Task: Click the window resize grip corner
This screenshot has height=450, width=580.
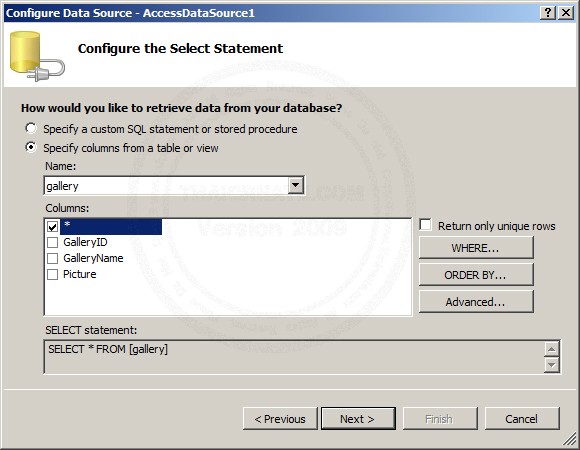Action: pos(569,440)
